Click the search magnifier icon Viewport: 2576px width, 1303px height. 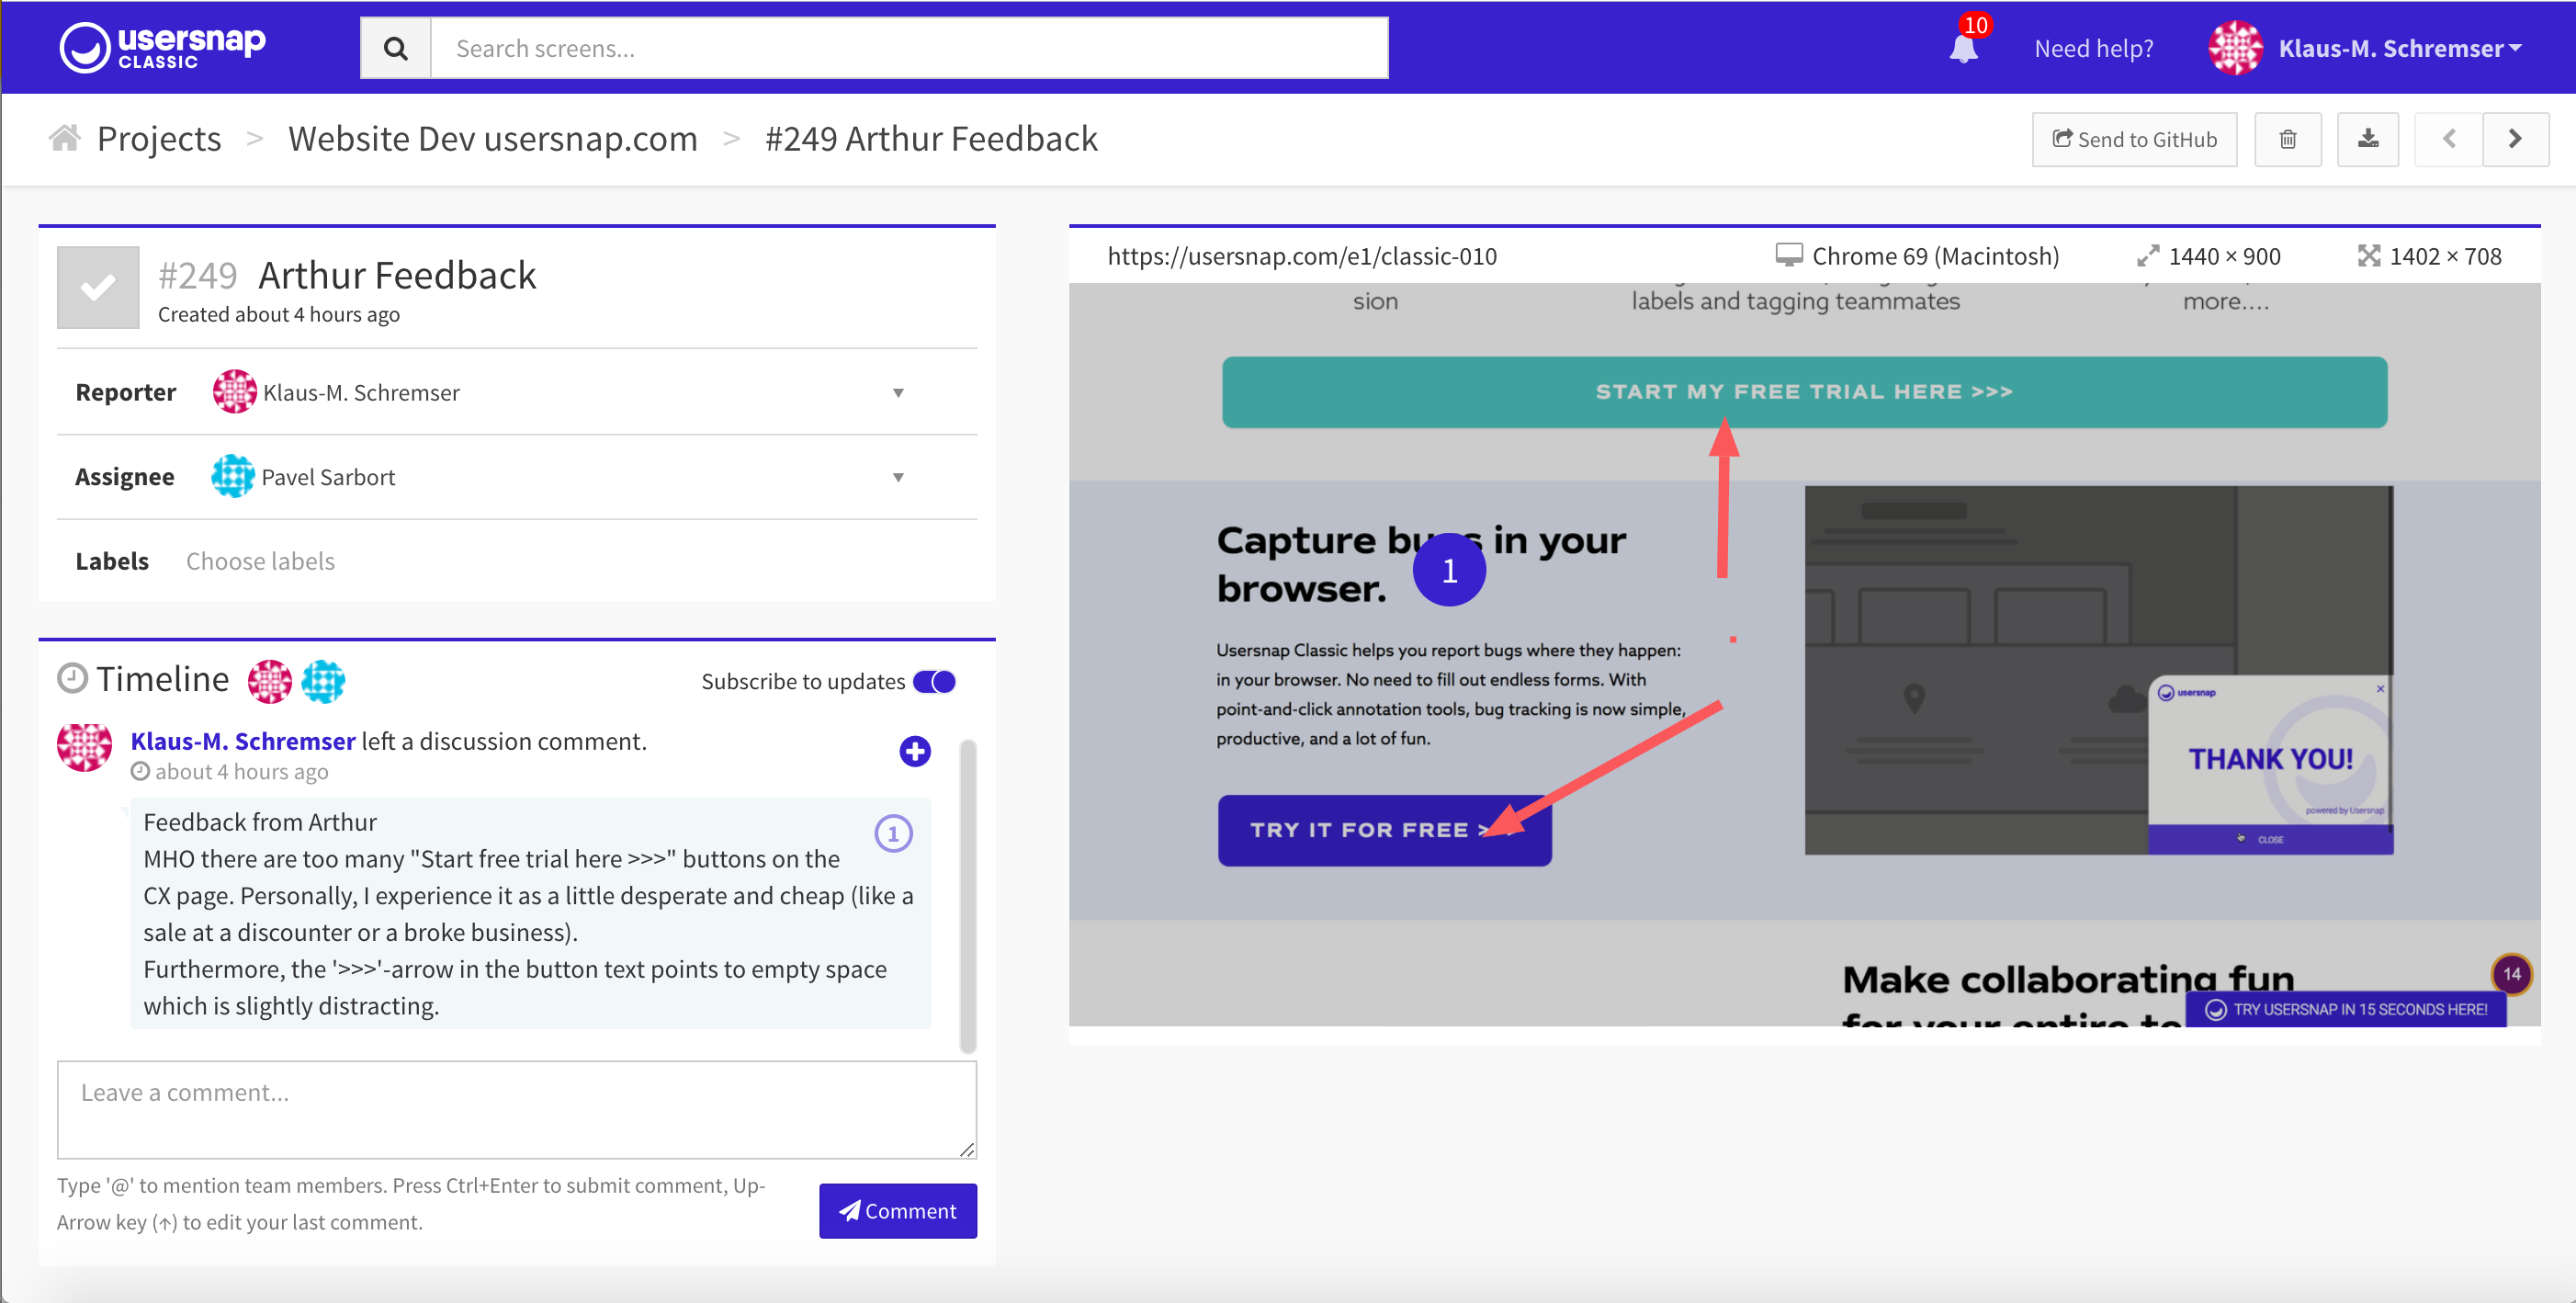(x=395, y=47)
